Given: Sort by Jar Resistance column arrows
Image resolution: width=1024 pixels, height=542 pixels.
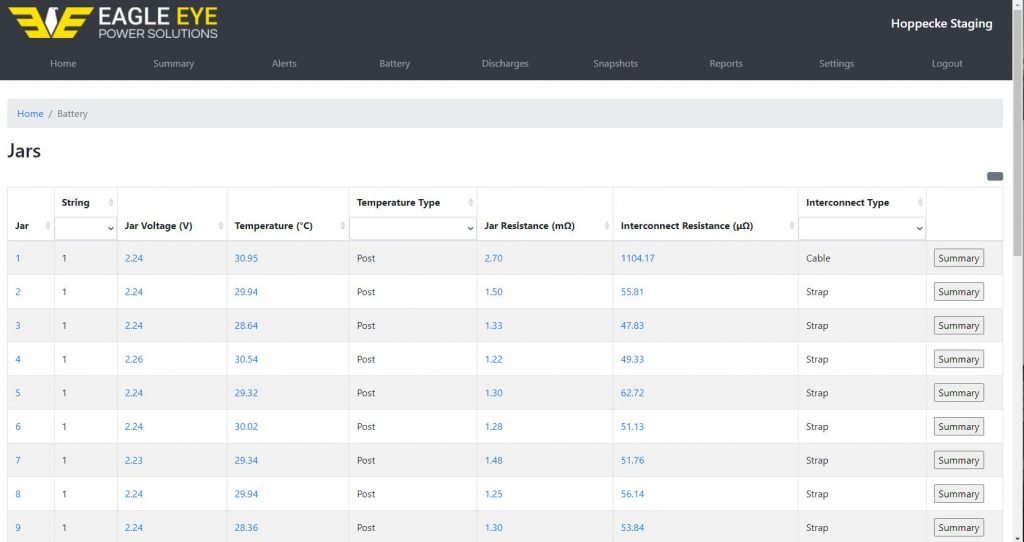Looking at the screenshot, I should [x=606, y=226].
